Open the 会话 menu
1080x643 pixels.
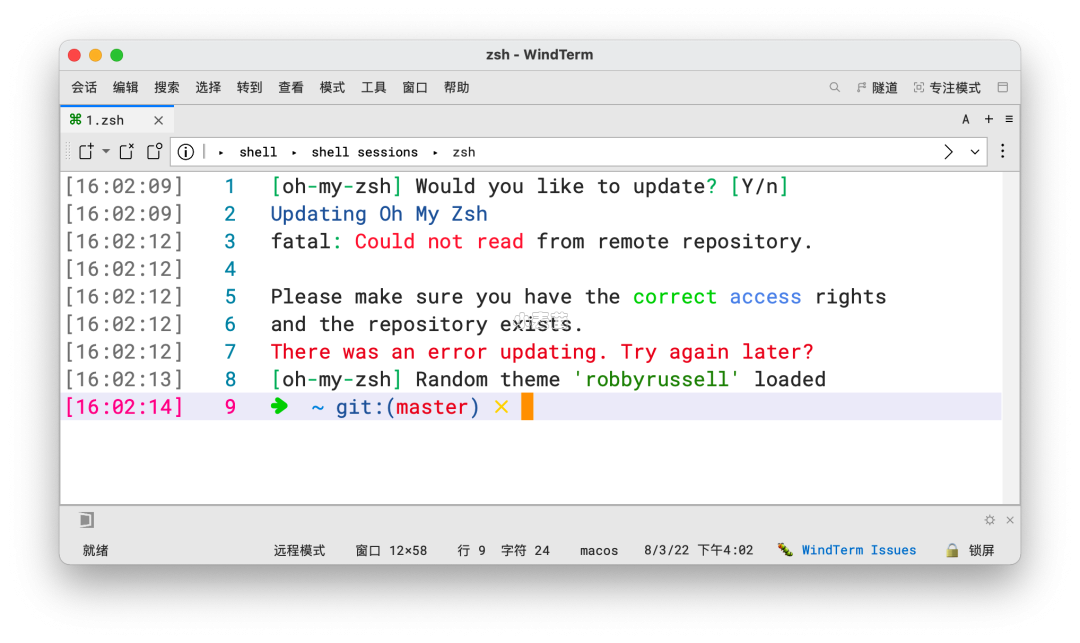84,88
